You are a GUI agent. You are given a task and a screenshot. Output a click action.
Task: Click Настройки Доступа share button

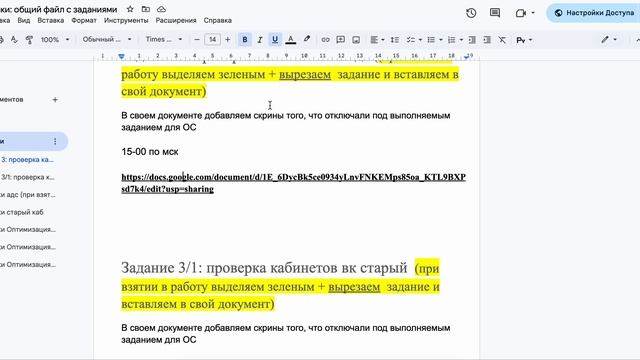click(593, 13)
